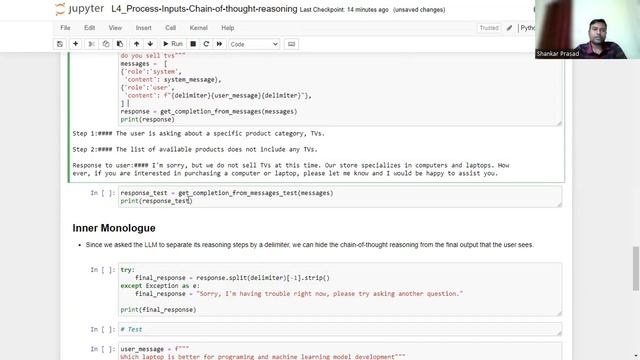The height and width of the screenshot is (360, 640).
Task: Click the Trusted notebook button
Action: [489, 28]
